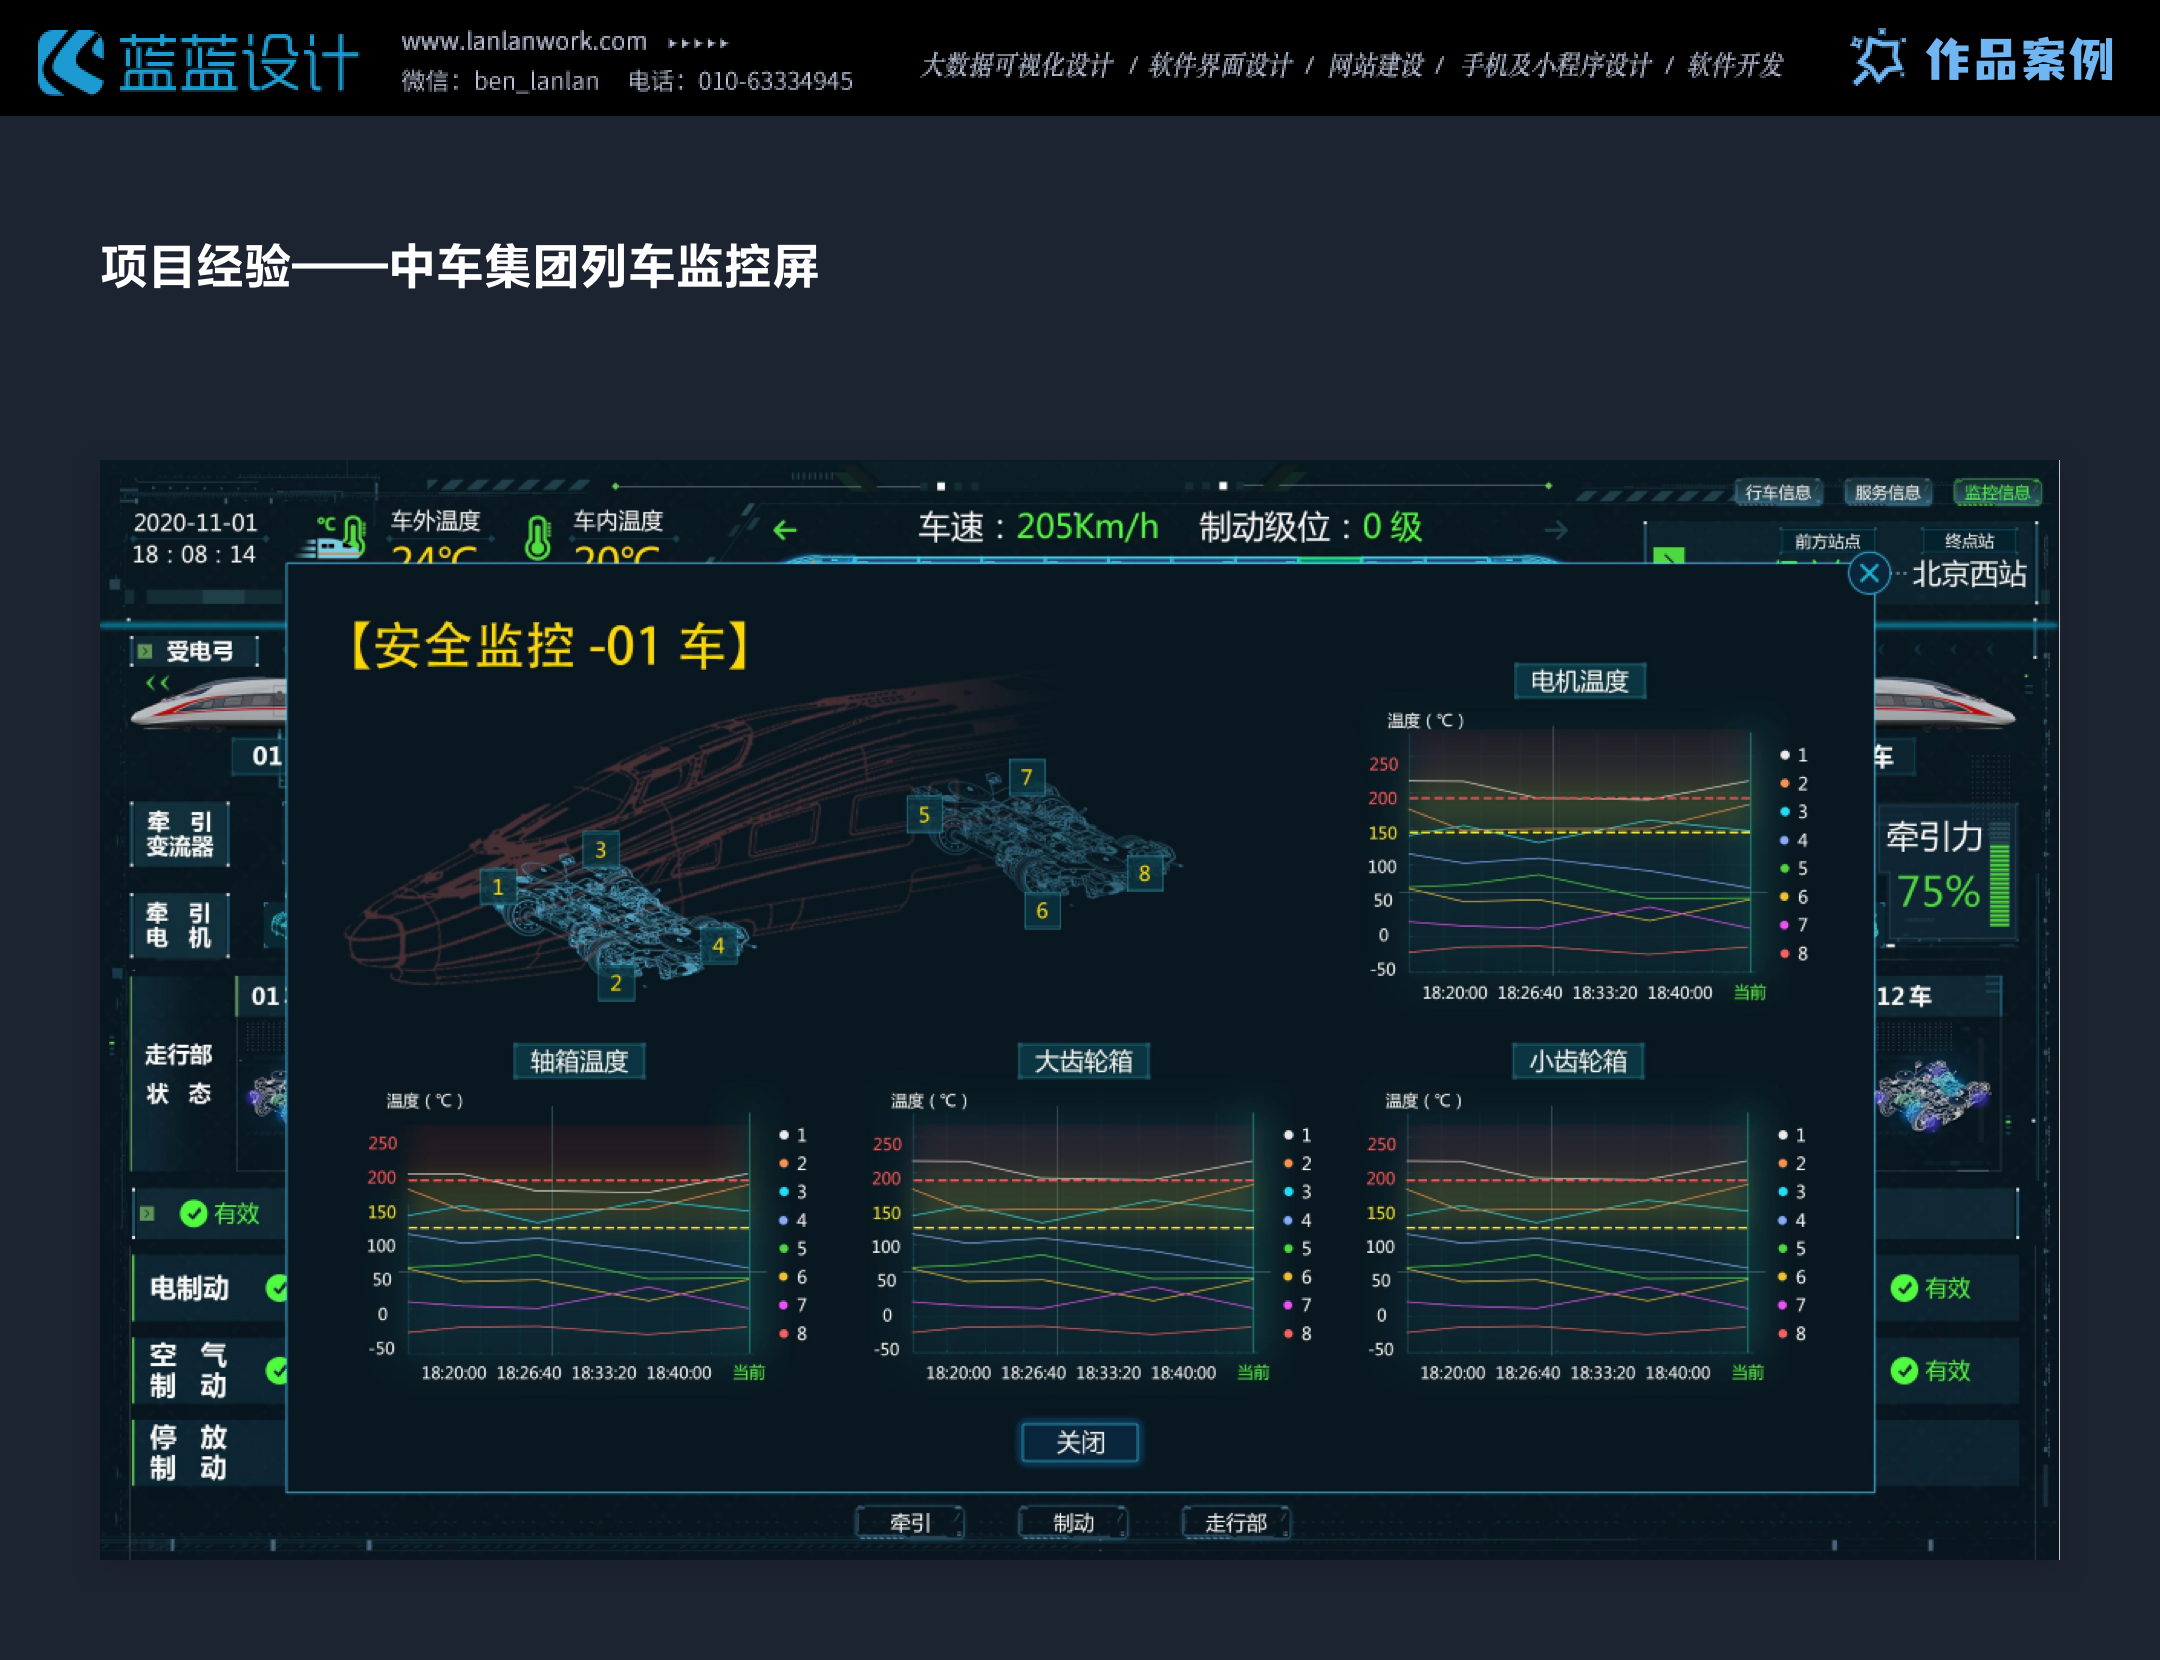This screenshot has height=1660, width=2160.
Task: Click the right arrow after the brake level readout
Action: [1555, 530]
